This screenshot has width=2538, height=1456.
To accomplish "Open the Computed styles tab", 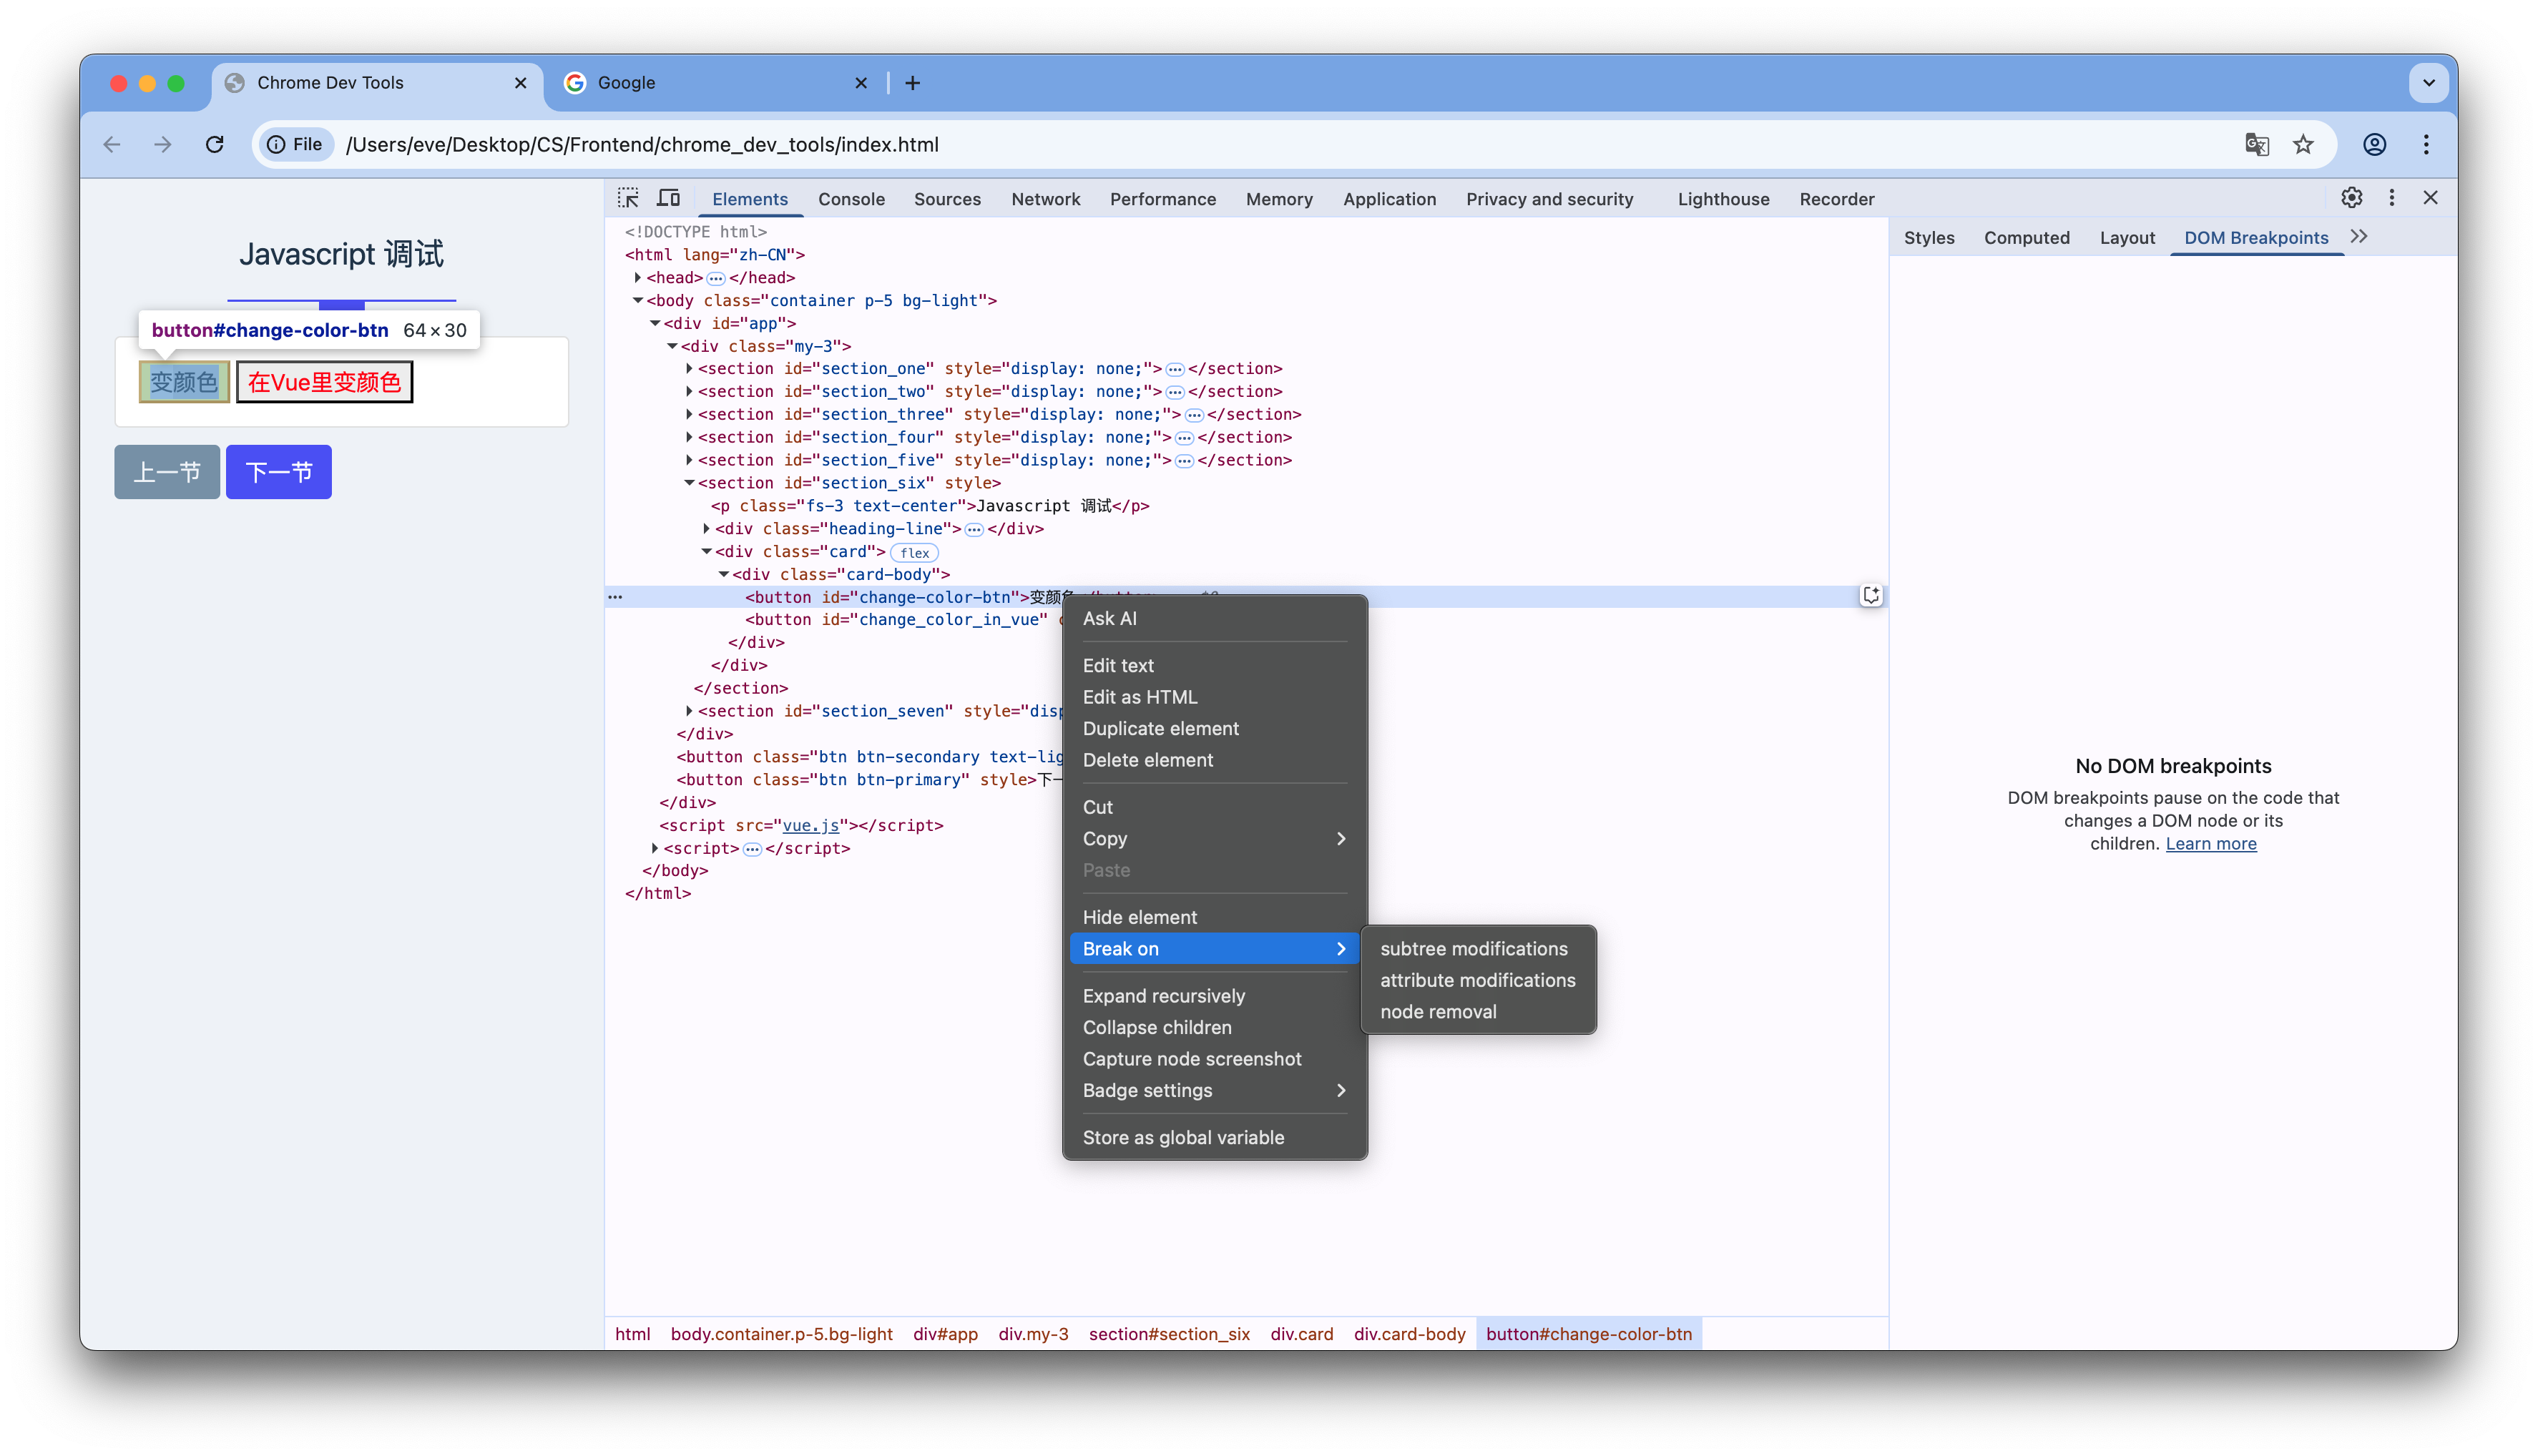I will click(x=2026, y=237).
